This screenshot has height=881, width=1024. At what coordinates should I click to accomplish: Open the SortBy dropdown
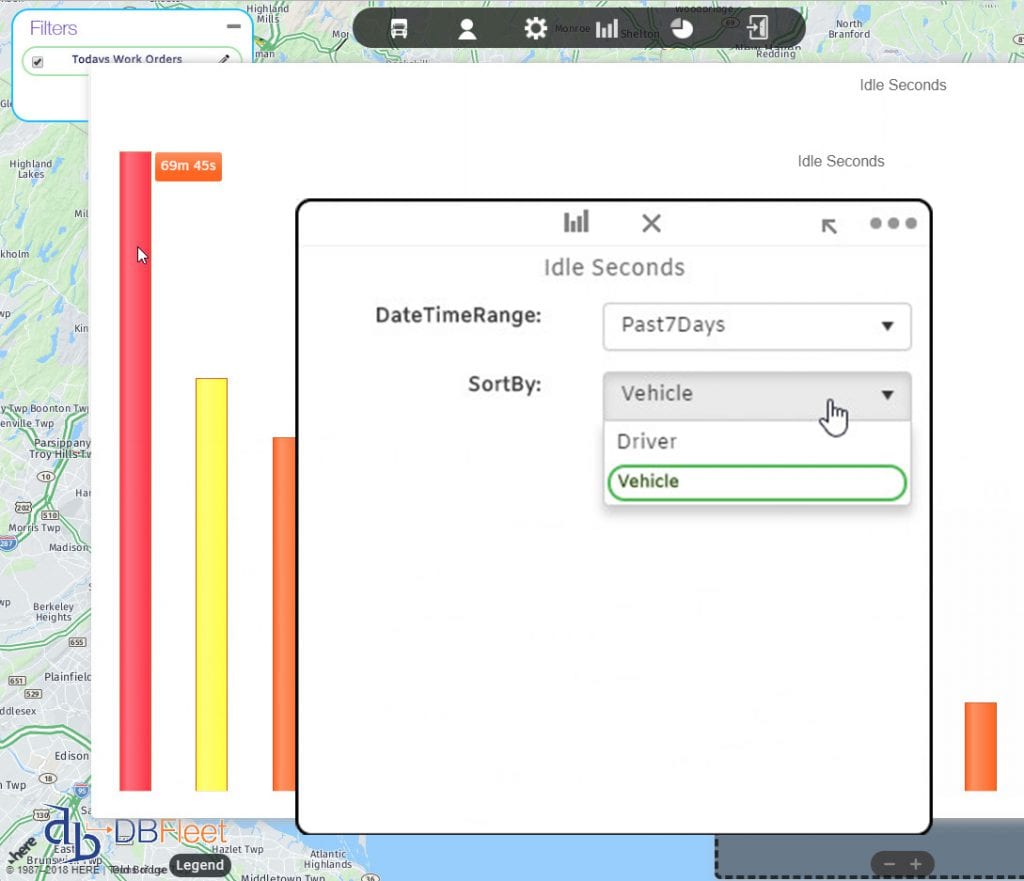pyautogui.click(x=755, y=395)
